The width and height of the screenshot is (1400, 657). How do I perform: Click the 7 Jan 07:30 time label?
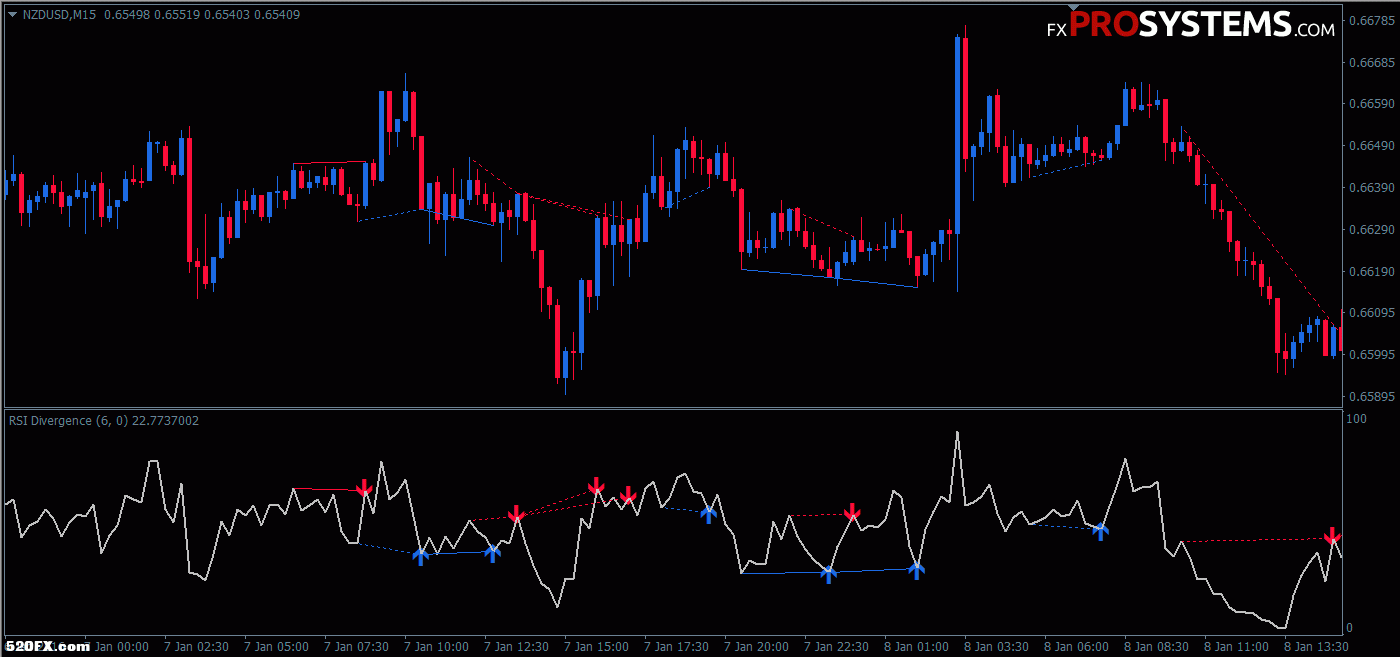click(x=355, y=646)
